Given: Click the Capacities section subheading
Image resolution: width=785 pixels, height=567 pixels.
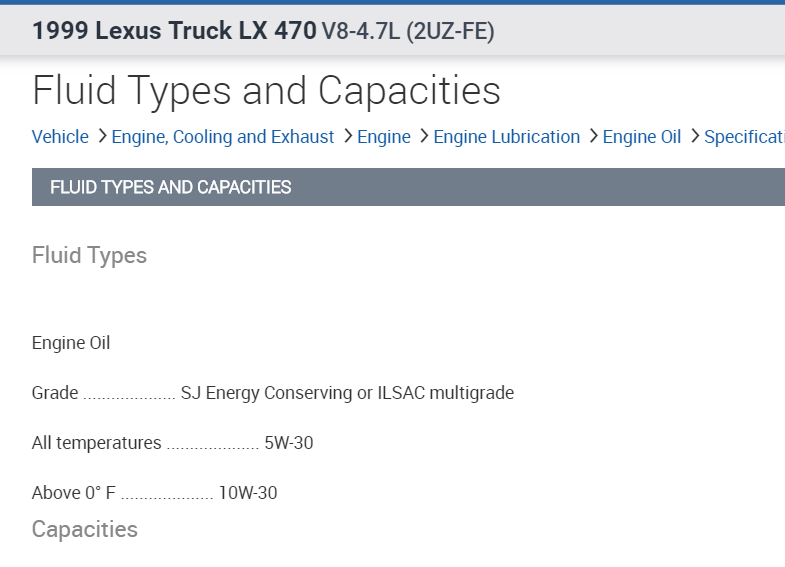Looking at the screenshot, I should tap(84, 528).
